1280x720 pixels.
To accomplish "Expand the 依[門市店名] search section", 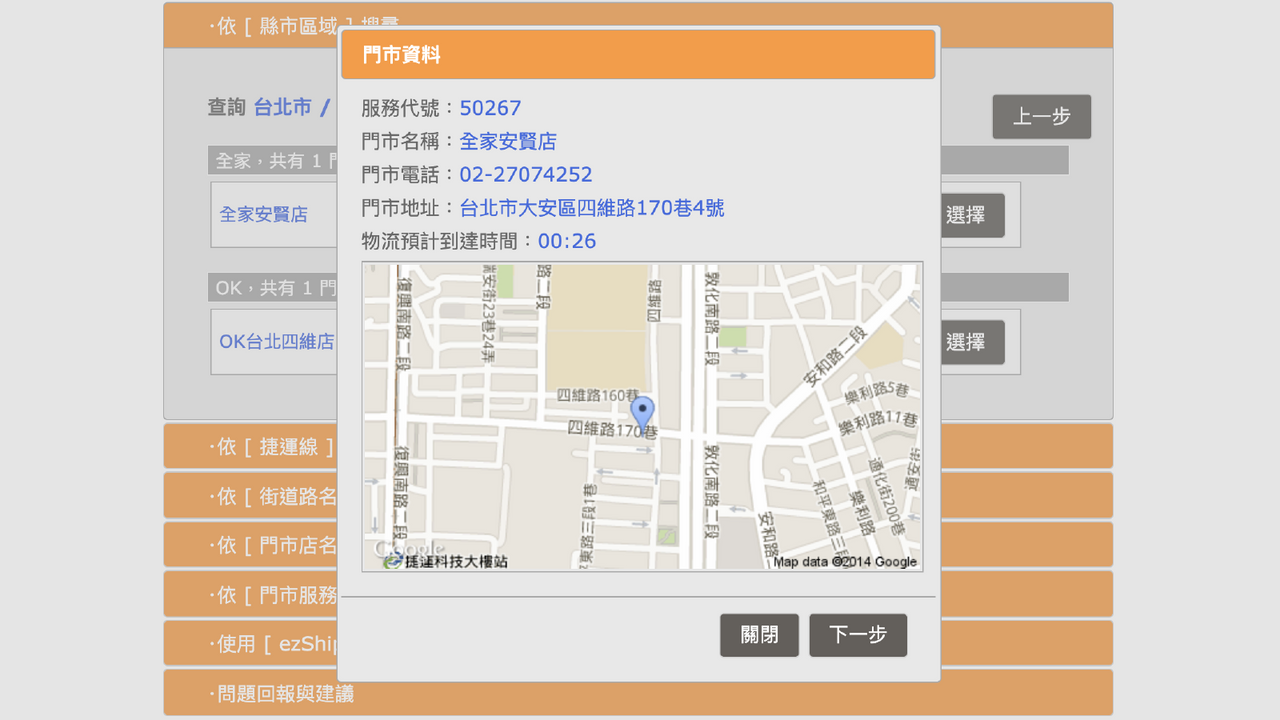I will 250,544.
